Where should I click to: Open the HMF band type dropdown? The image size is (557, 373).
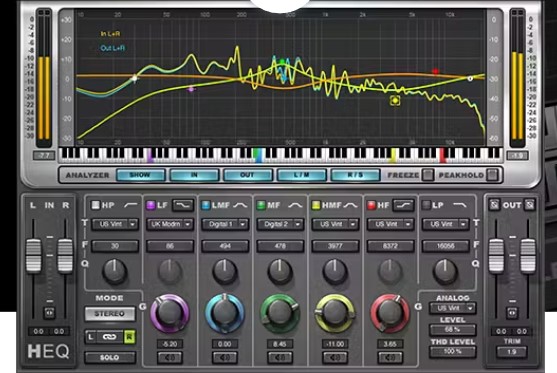tap(335, 224)
